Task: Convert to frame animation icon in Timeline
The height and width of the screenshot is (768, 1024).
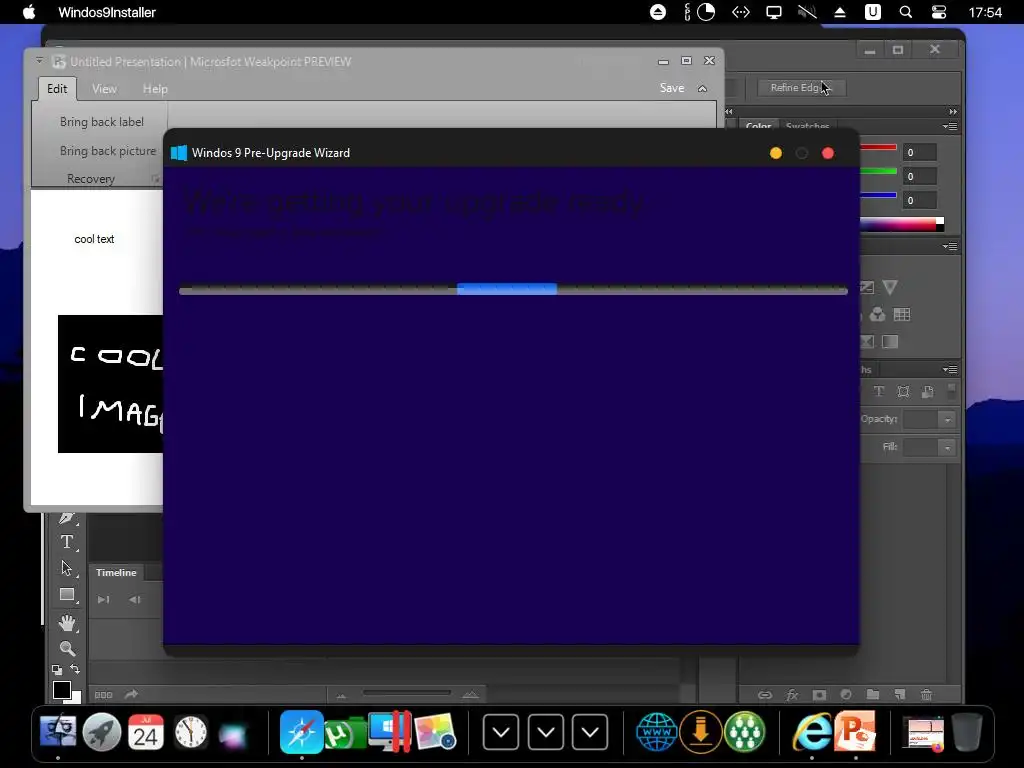Action: (x=104, y=695)
